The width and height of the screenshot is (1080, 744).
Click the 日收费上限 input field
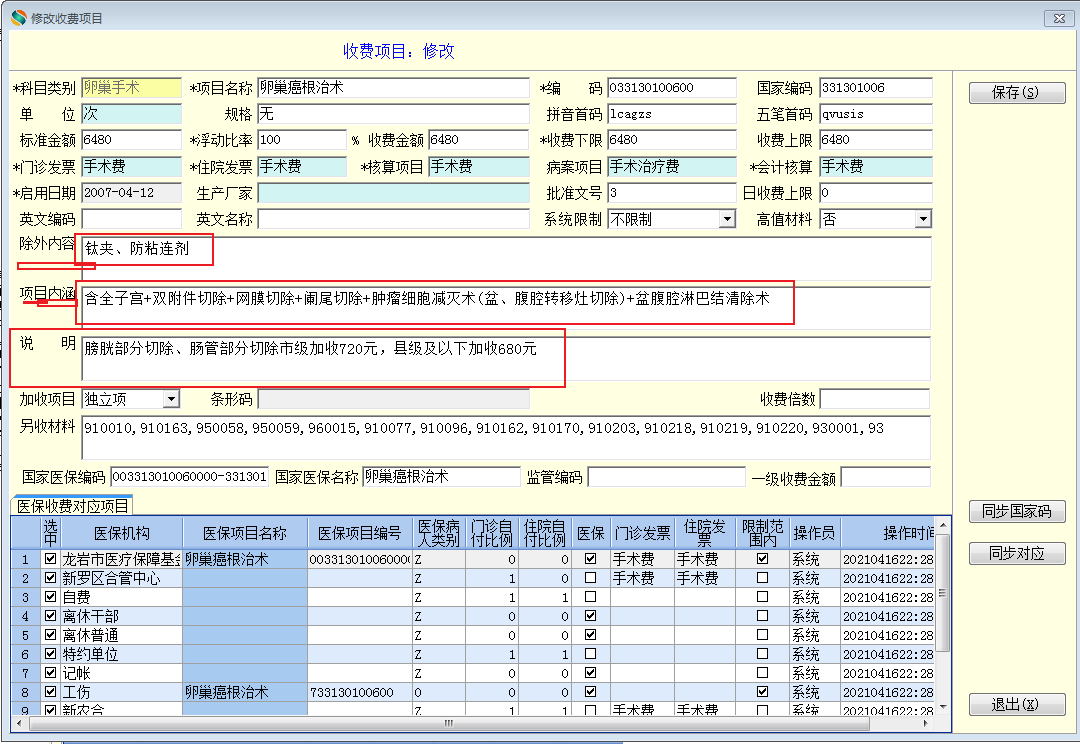pos(876,193)
